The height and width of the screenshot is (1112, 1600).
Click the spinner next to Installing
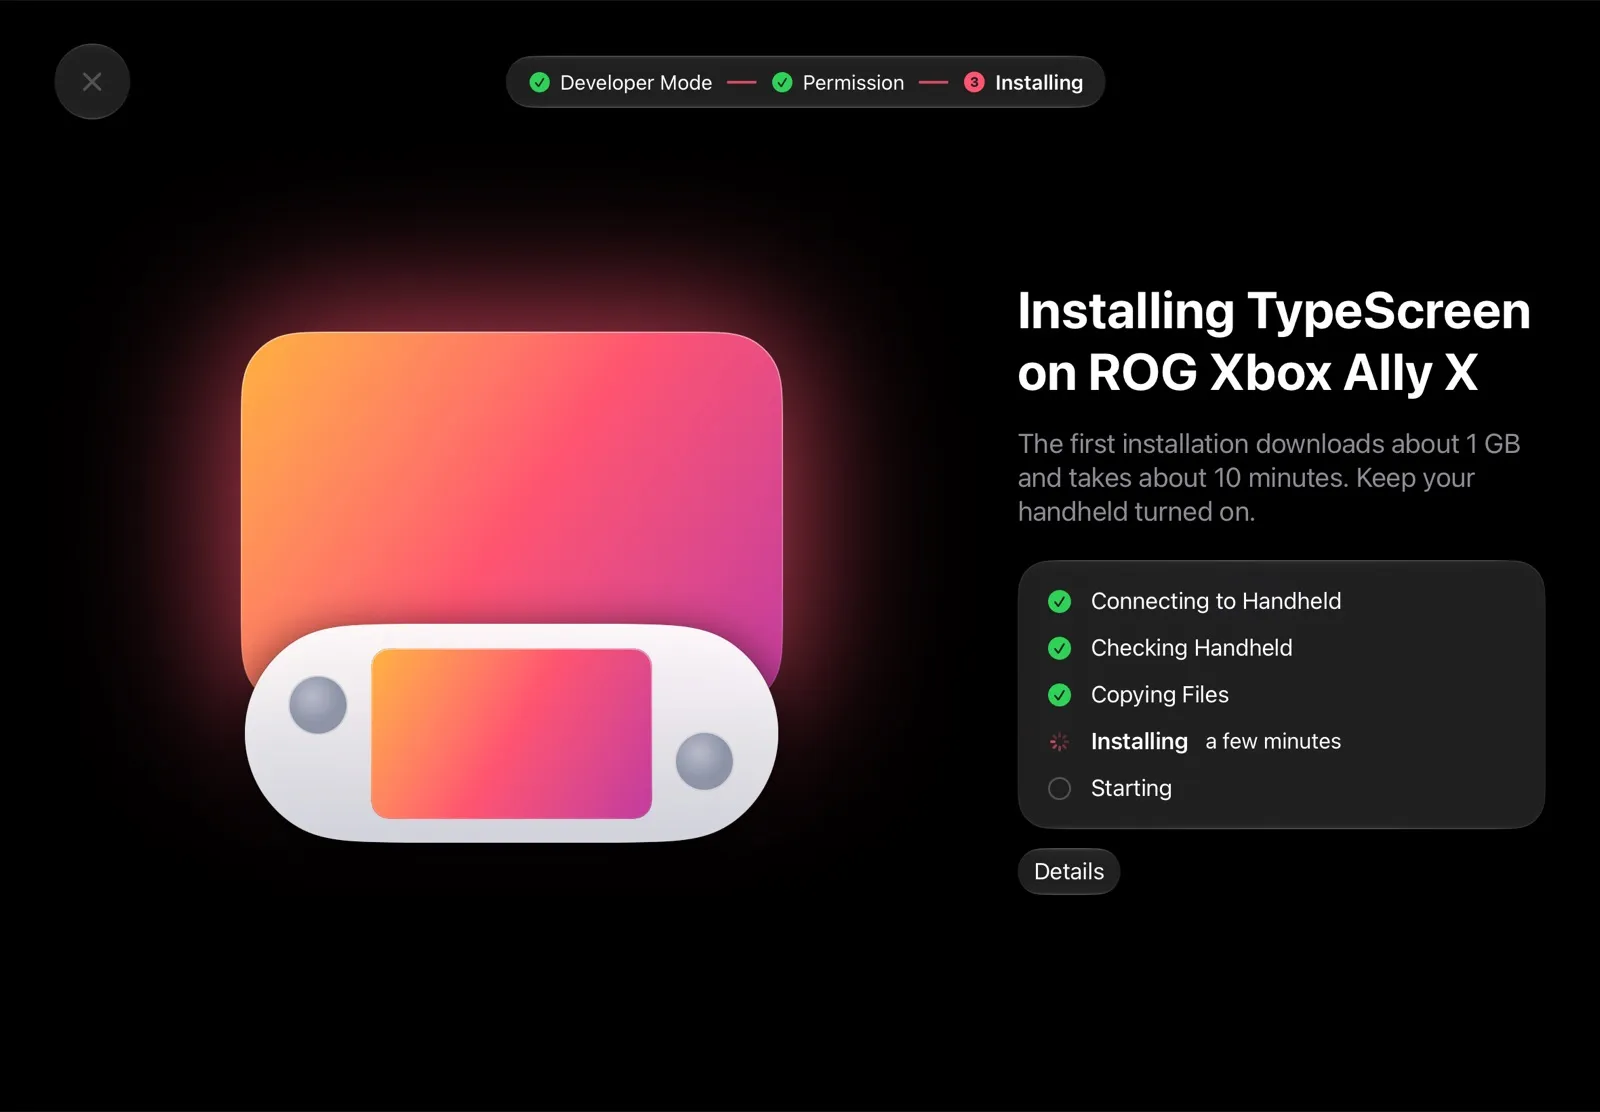1059,742
